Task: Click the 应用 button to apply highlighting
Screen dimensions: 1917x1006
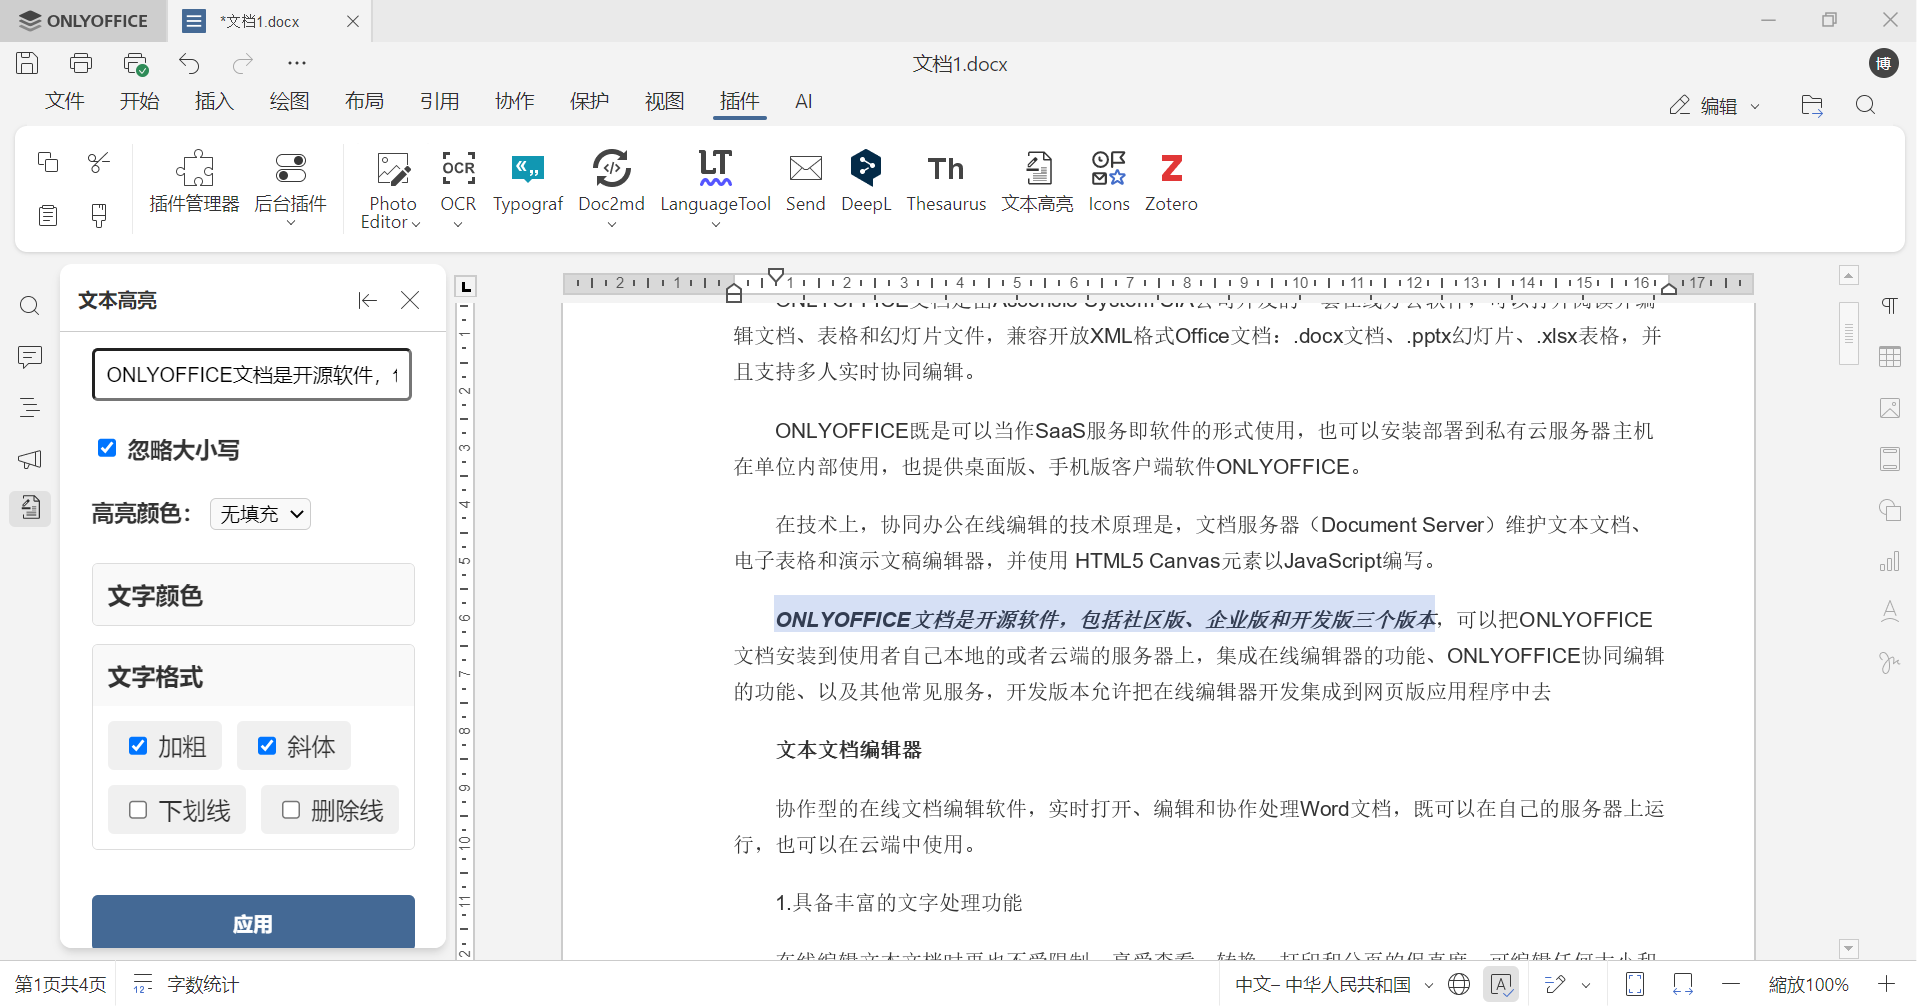Action: [253, 922]
